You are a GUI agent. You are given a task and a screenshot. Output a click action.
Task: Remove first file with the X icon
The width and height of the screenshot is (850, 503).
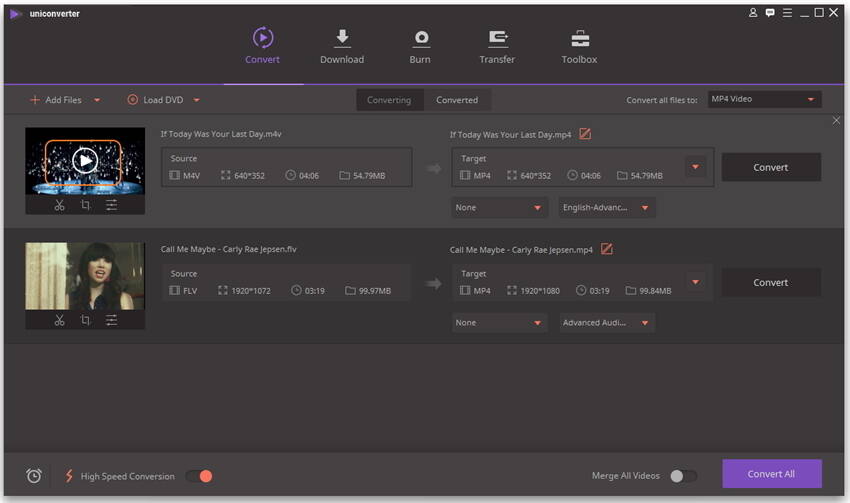(x=836, y=120)
